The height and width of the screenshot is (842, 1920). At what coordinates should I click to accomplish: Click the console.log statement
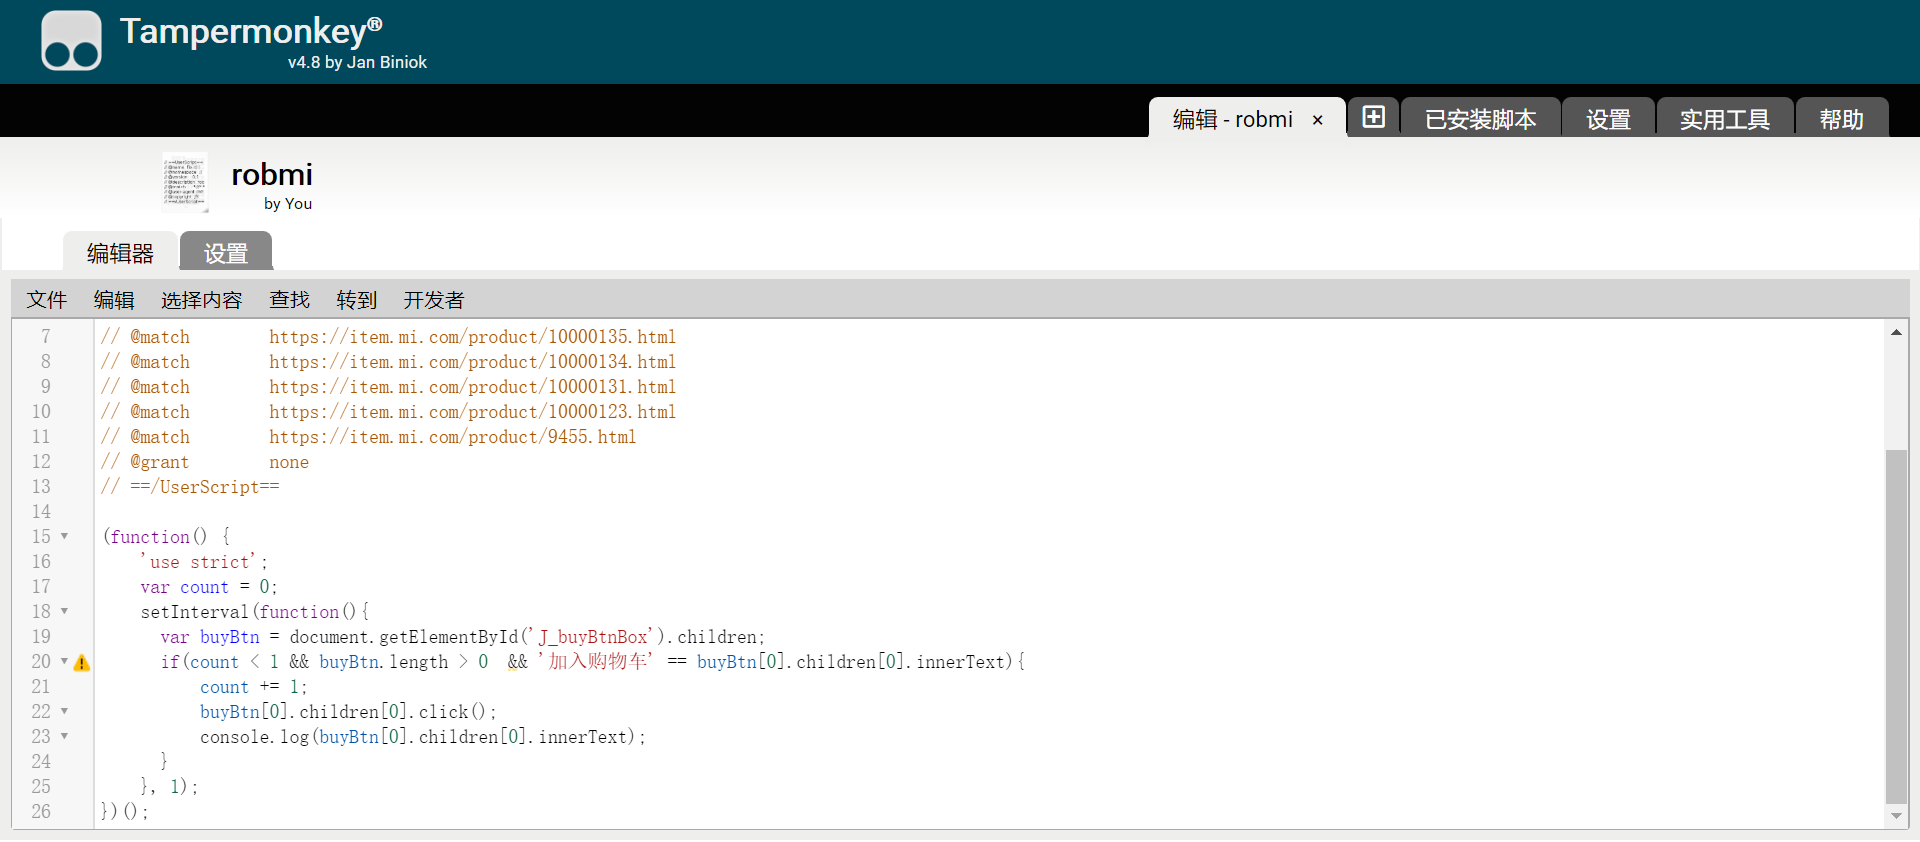coord(423,737)
